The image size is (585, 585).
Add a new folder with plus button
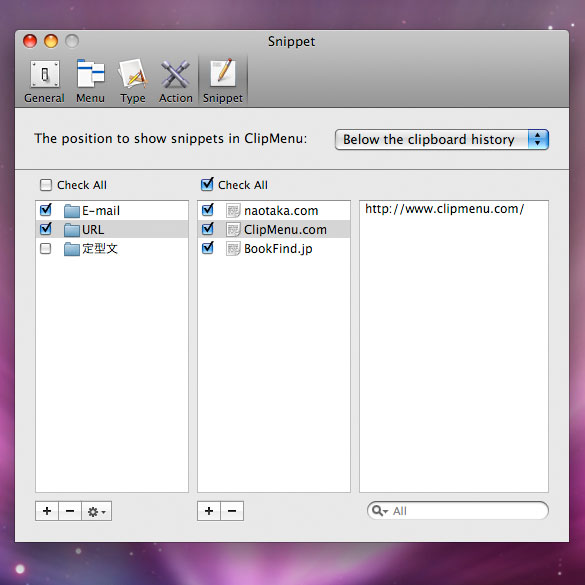tap(47, 511)
